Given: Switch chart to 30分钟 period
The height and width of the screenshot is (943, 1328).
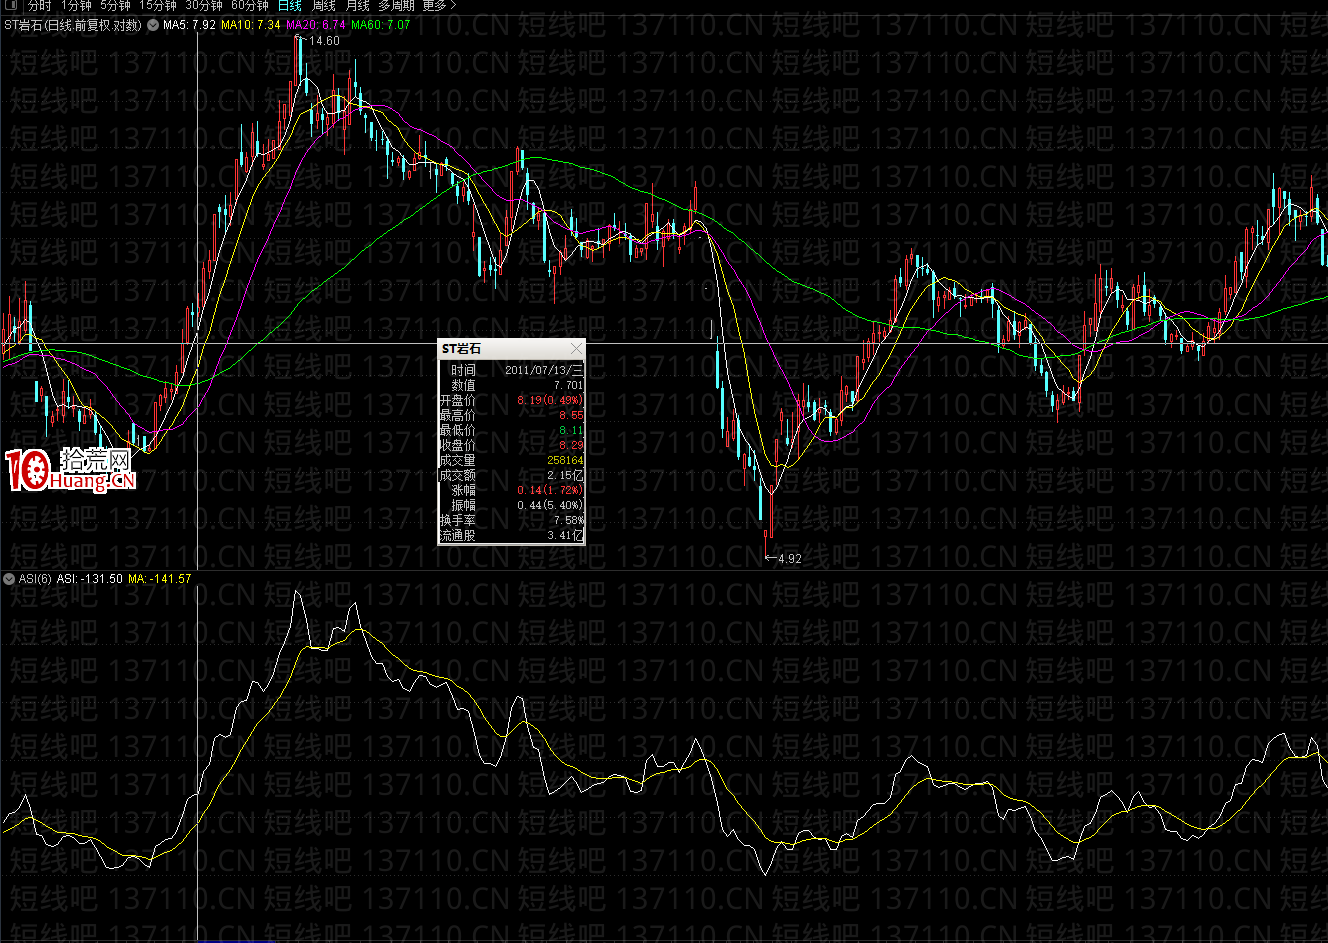Looking at the screenshot, I should tap(203, 6).
